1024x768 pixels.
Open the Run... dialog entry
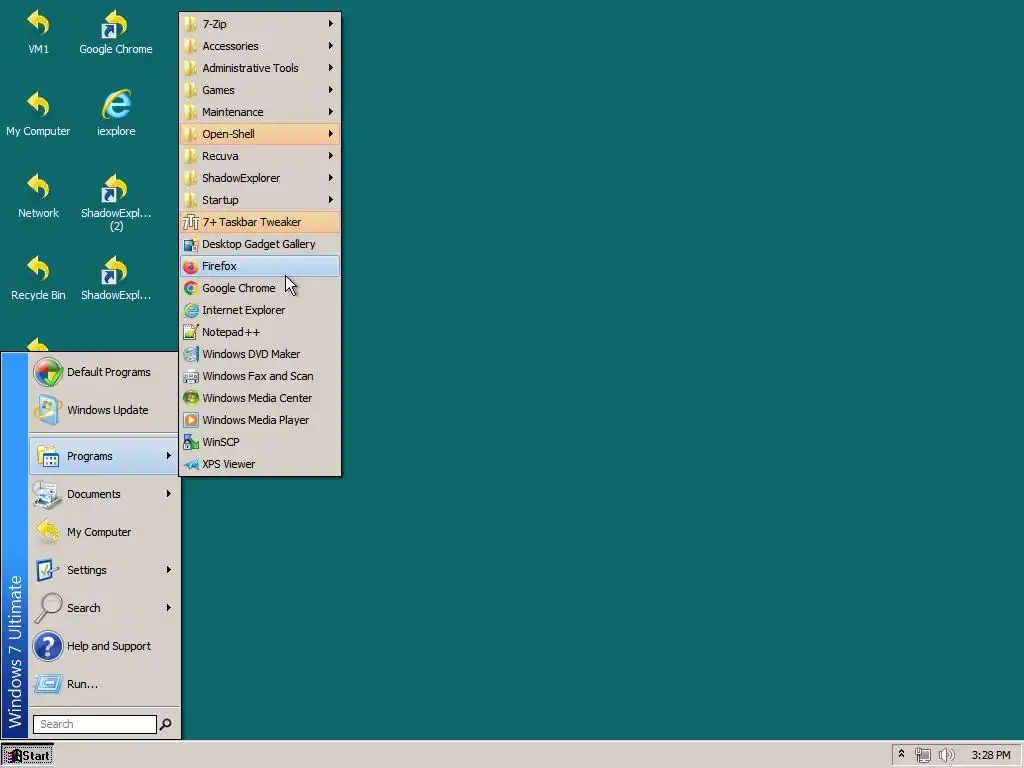pyautogui.click(x=104, y=684)
